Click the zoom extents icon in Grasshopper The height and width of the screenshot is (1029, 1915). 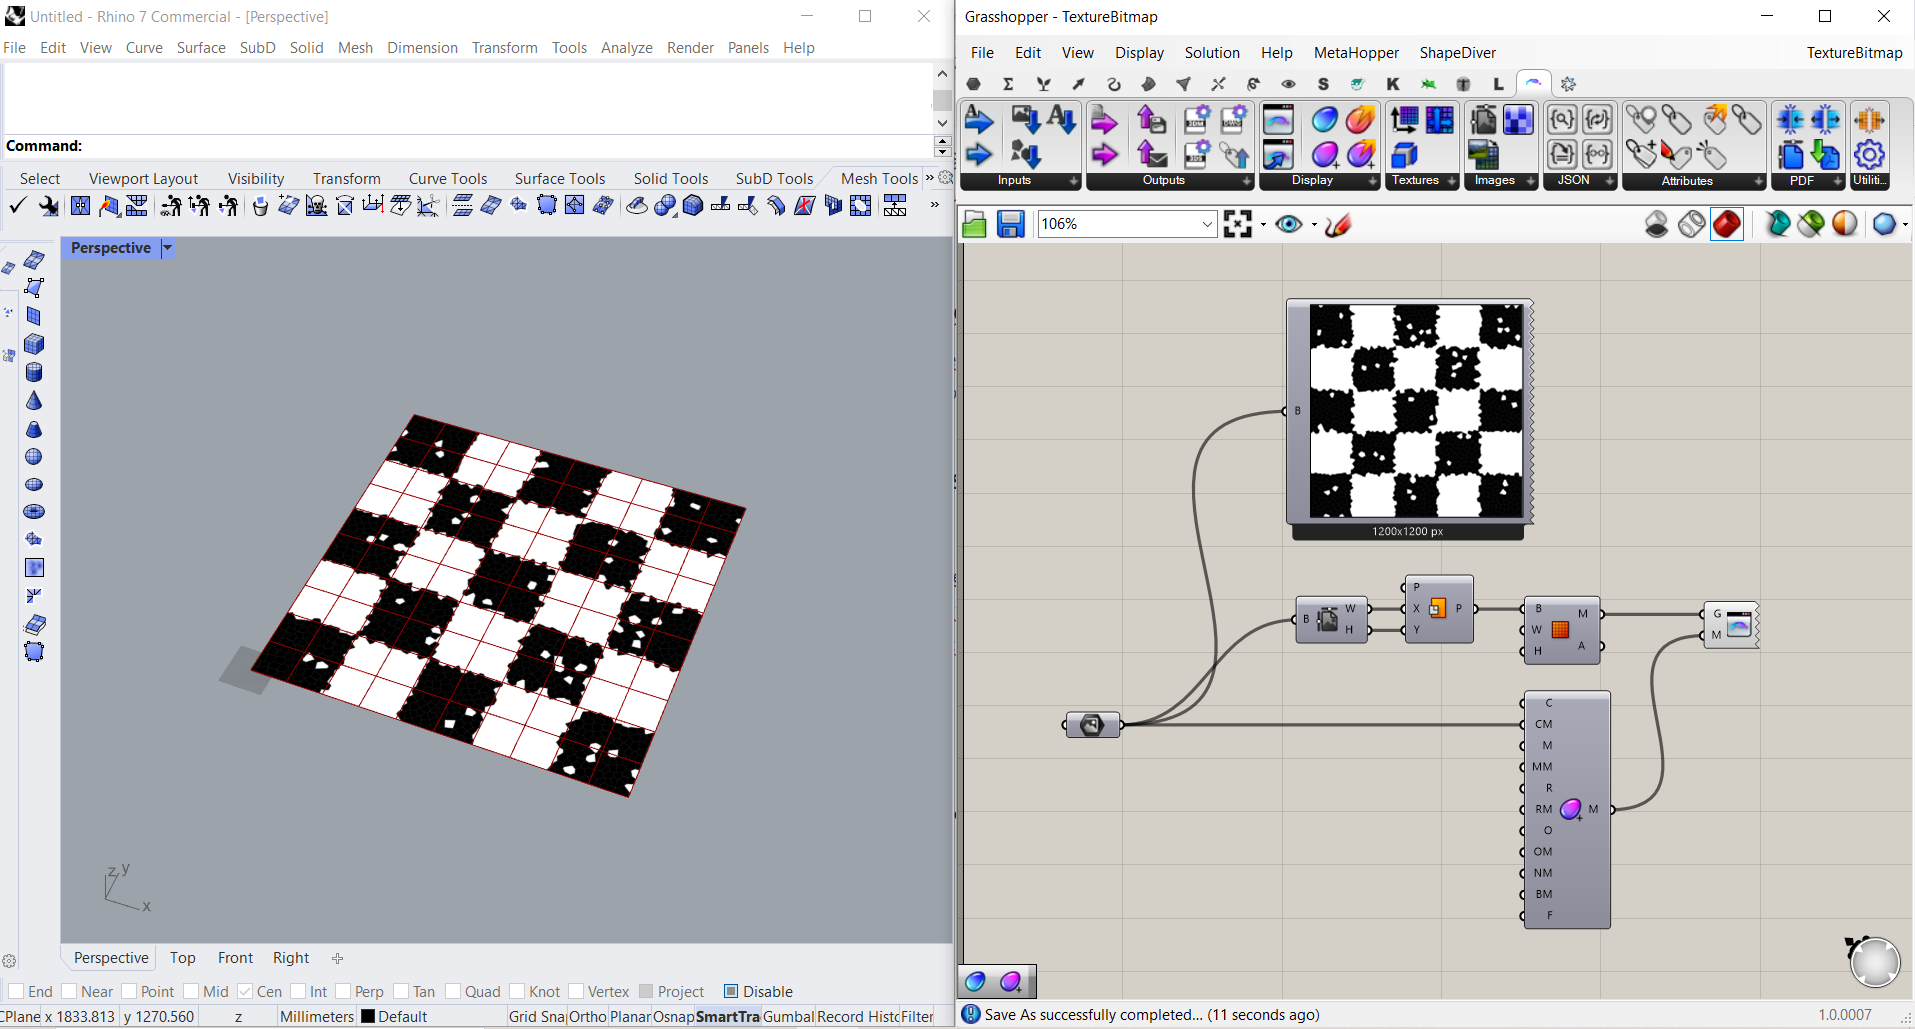[x=1237, y=225]
